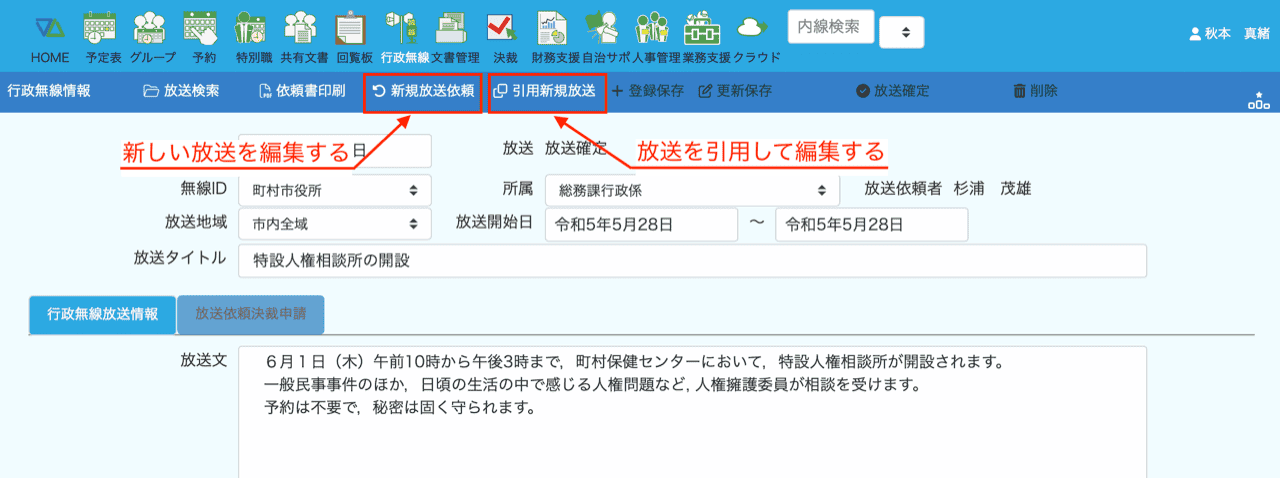The height and width of the screenshot is (478, 1280).
Task: Click the 放送タイトル input field
Action: point(692,261)
